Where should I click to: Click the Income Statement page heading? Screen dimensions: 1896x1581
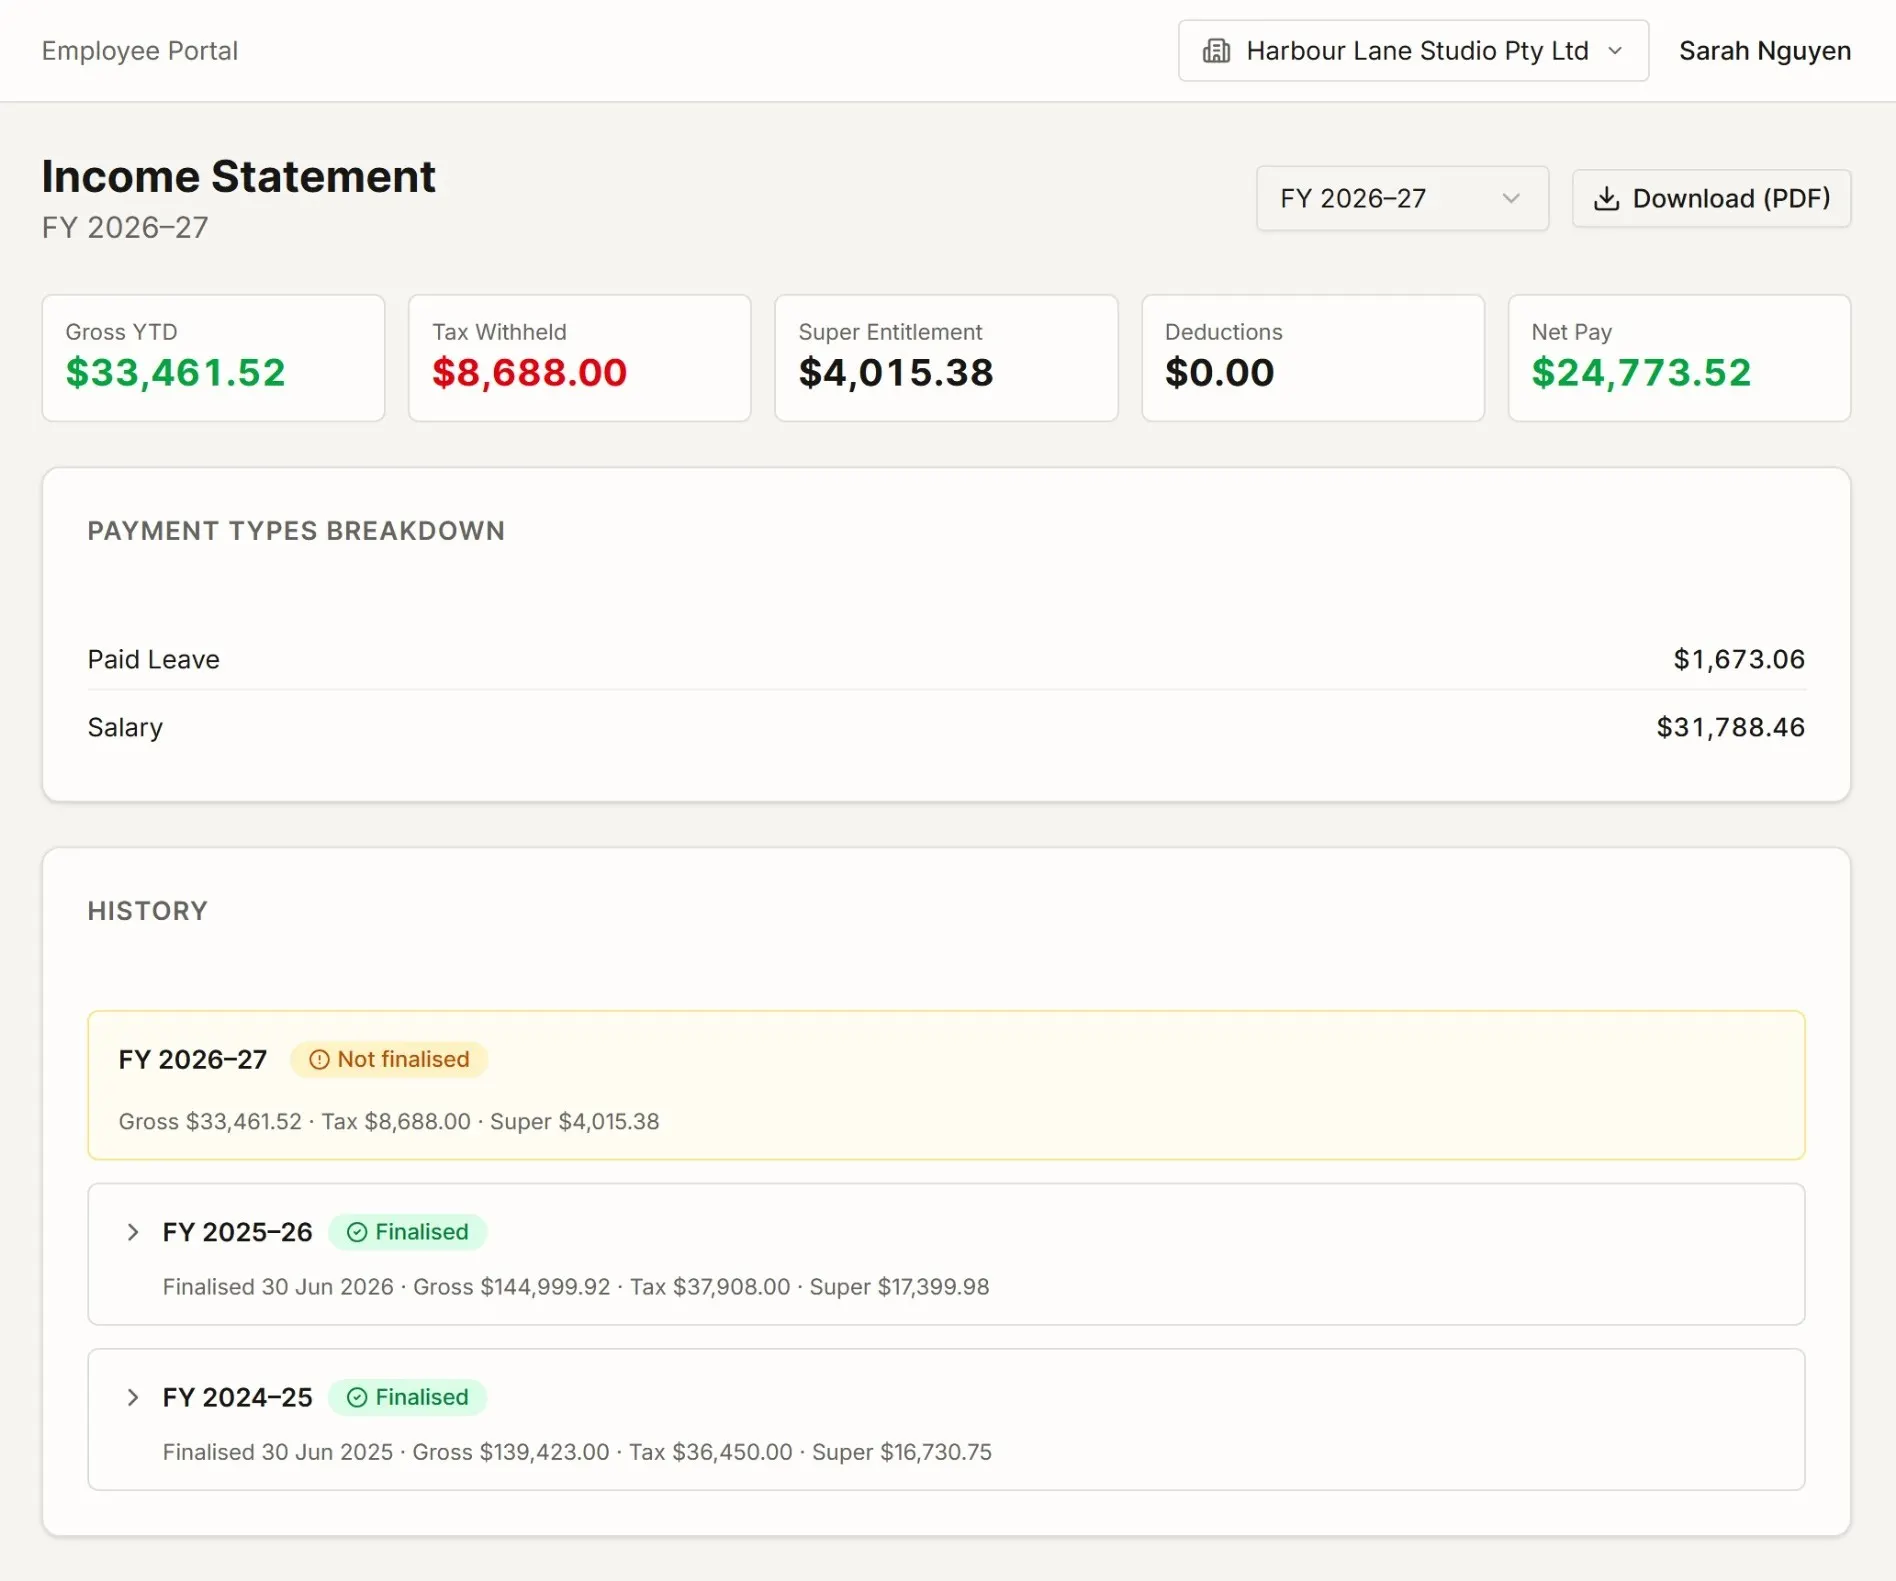[239, 177]
